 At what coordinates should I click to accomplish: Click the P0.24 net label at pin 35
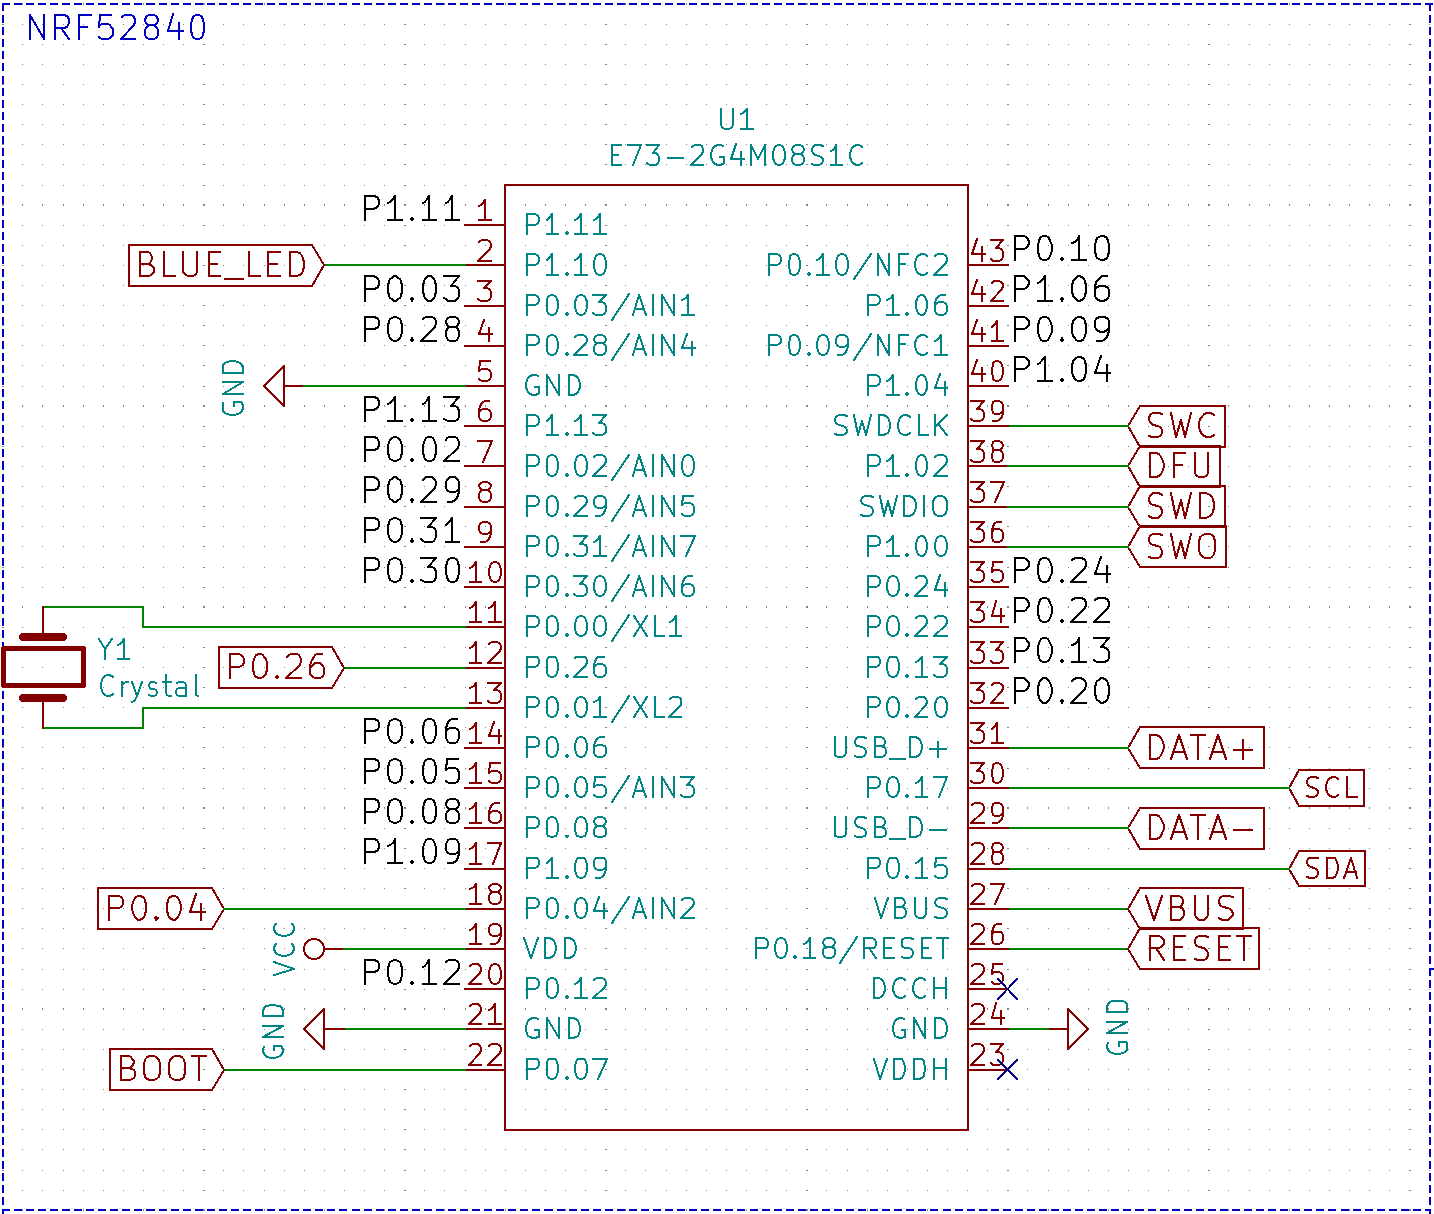pyautogui.click(x=1061, y=570)
